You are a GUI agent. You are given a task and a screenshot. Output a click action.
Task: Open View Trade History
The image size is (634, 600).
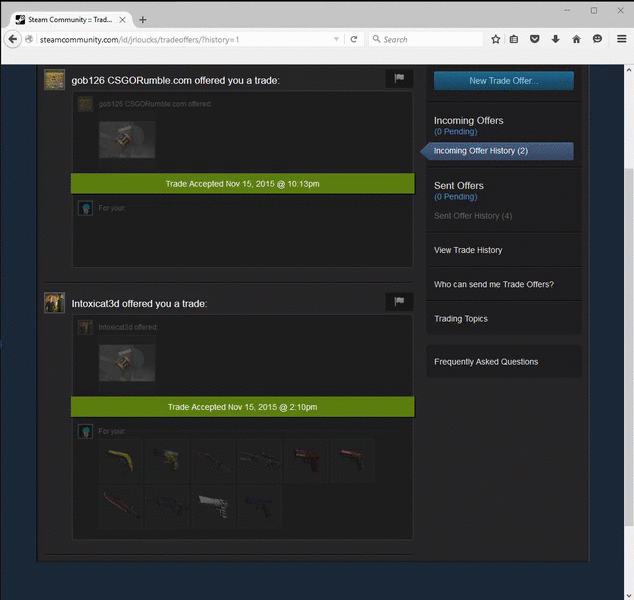pyautogui.click(x=468, y=250)
